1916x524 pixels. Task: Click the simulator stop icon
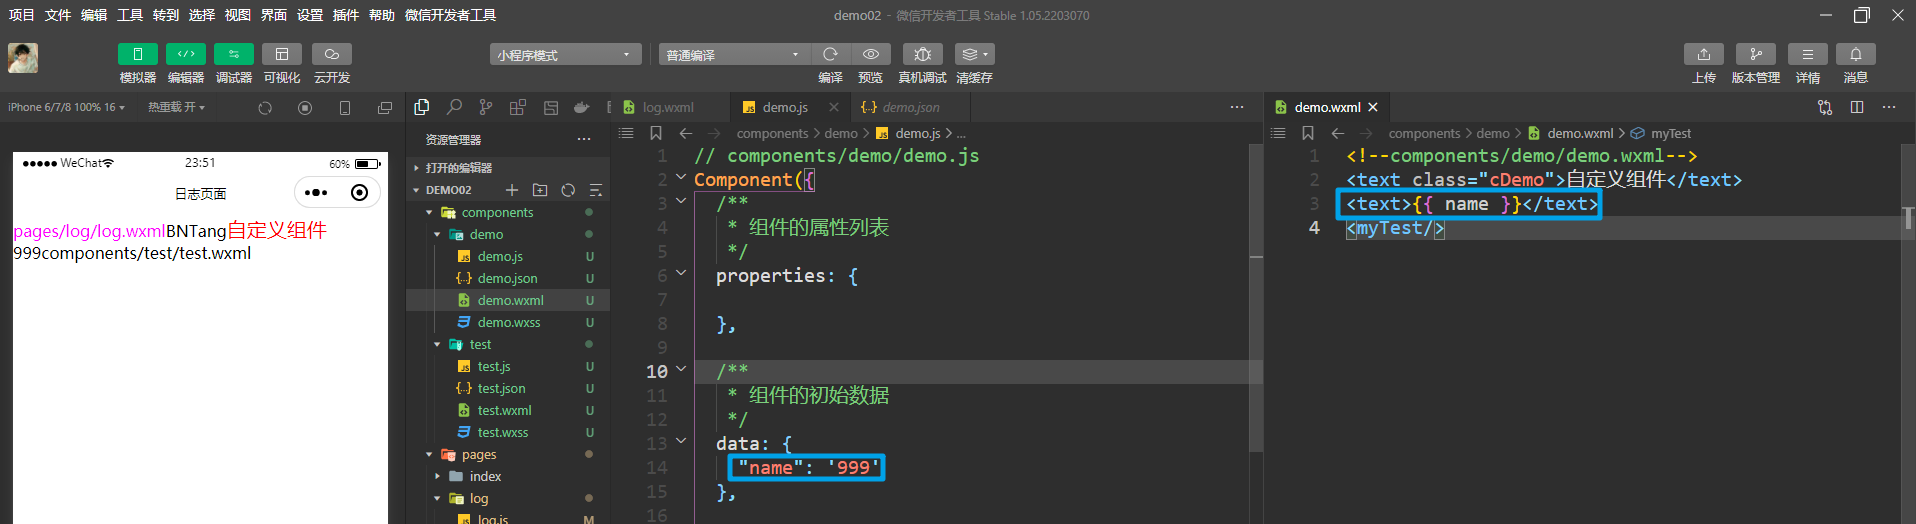tap(305, 108)
